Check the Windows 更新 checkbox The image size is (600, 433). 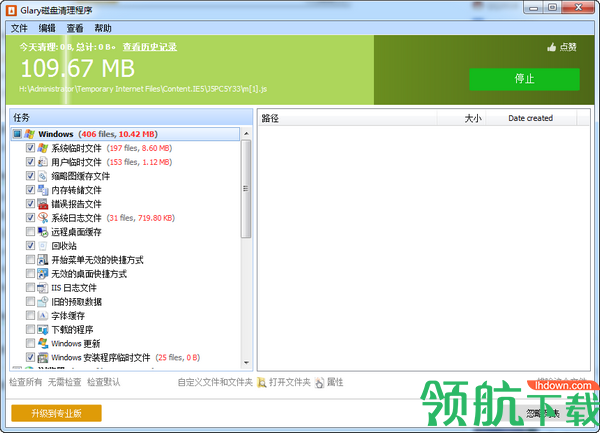pyautogui.click(x=30, y=343)
